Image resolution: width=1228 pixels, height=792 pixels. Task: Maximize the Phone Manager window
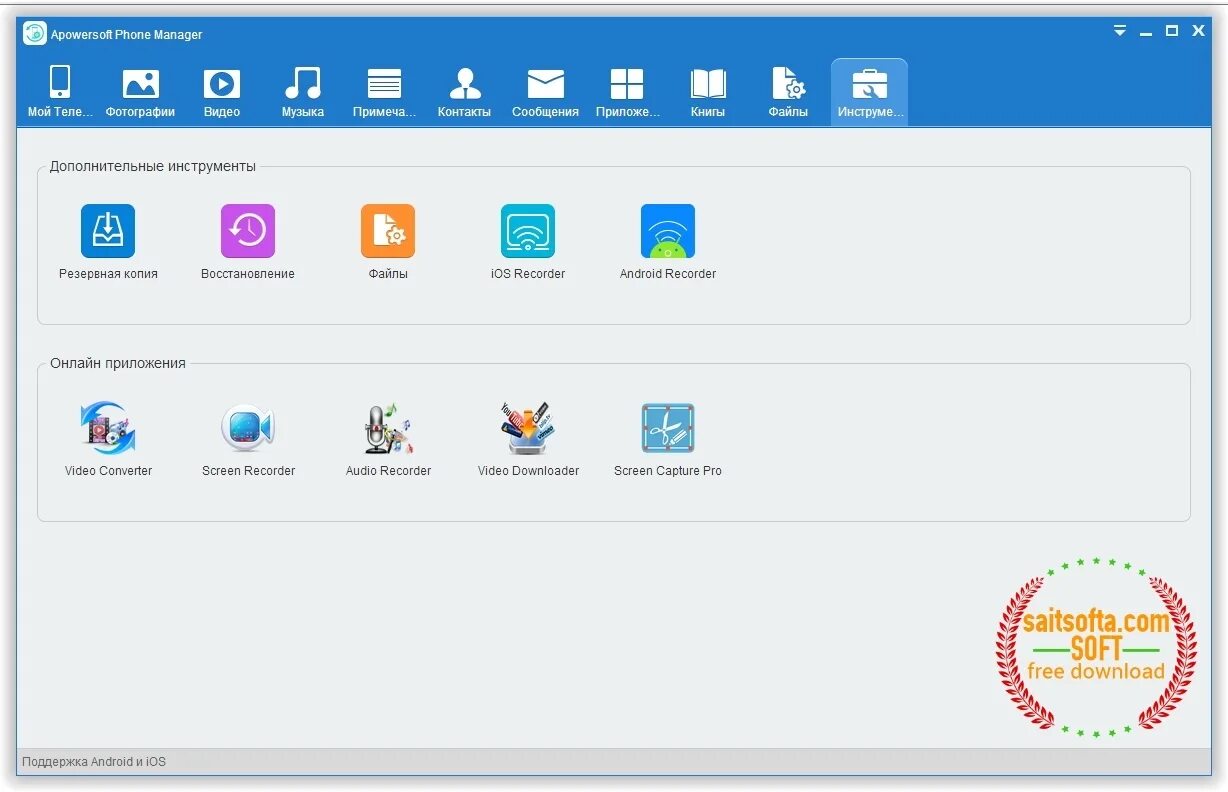pos(1172,31)
